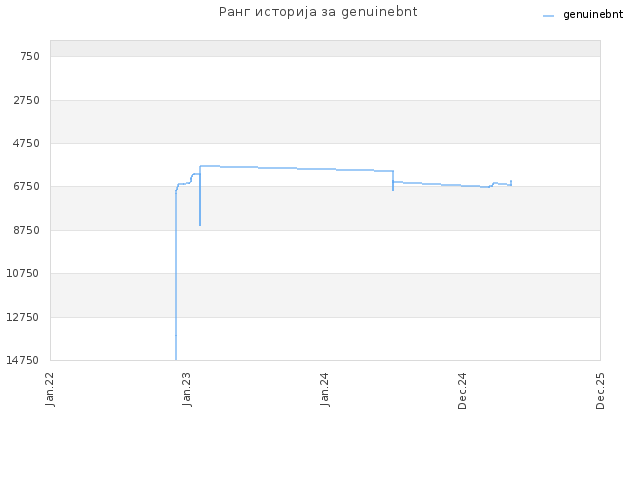The image size is (640, 480).
Task: Select the 12750 y-axis label
Action: tap(23, 318)
